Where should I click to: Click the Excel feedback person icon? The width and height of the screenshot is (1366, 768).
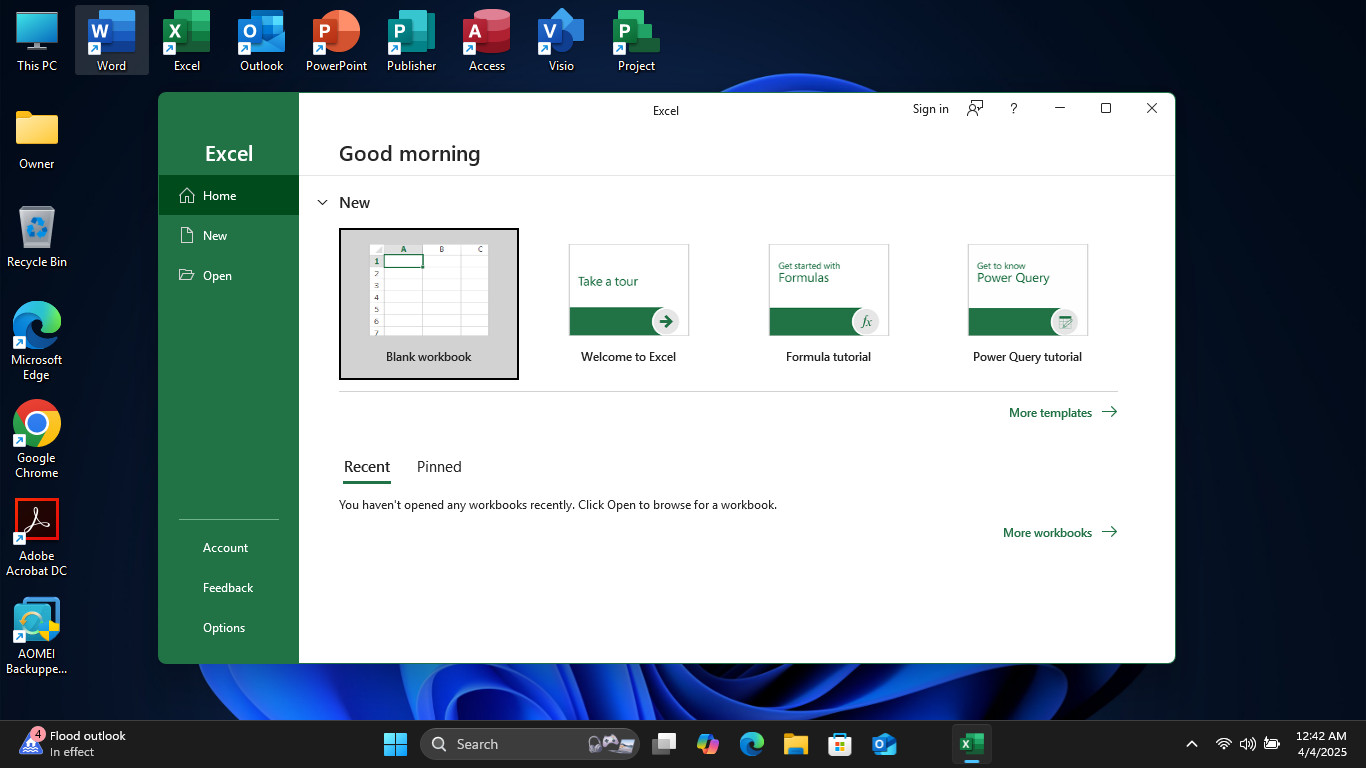pyautogui.click(x=975, y=108)
